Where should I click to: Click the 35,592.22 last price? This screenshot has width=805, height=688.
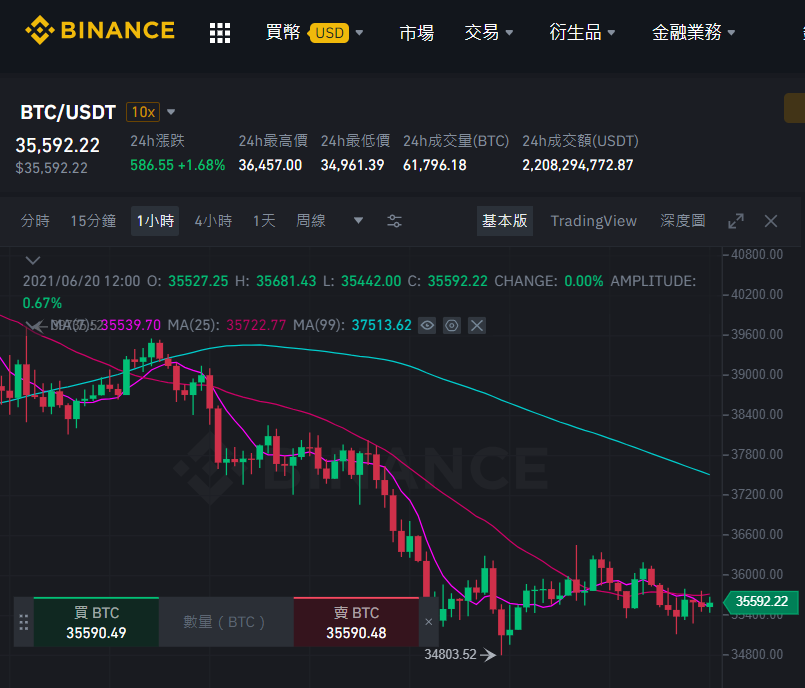tap(58, 146)
